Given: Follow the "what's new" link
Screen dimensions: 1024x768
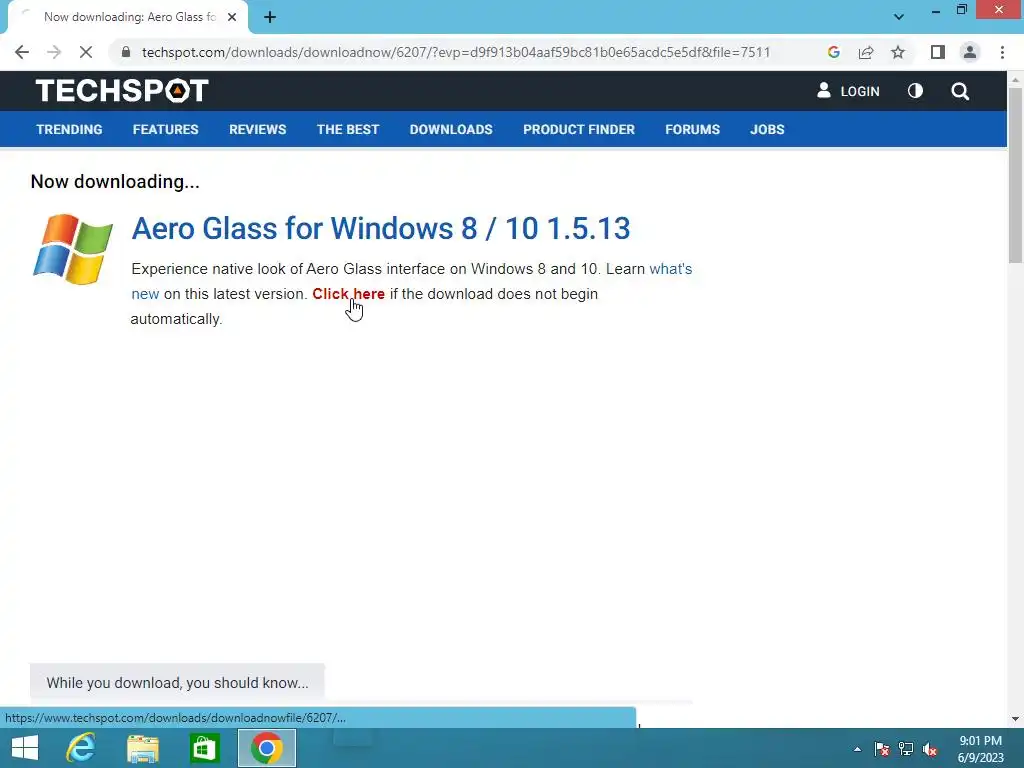Looking at the screenshot, I should (671, 269).
